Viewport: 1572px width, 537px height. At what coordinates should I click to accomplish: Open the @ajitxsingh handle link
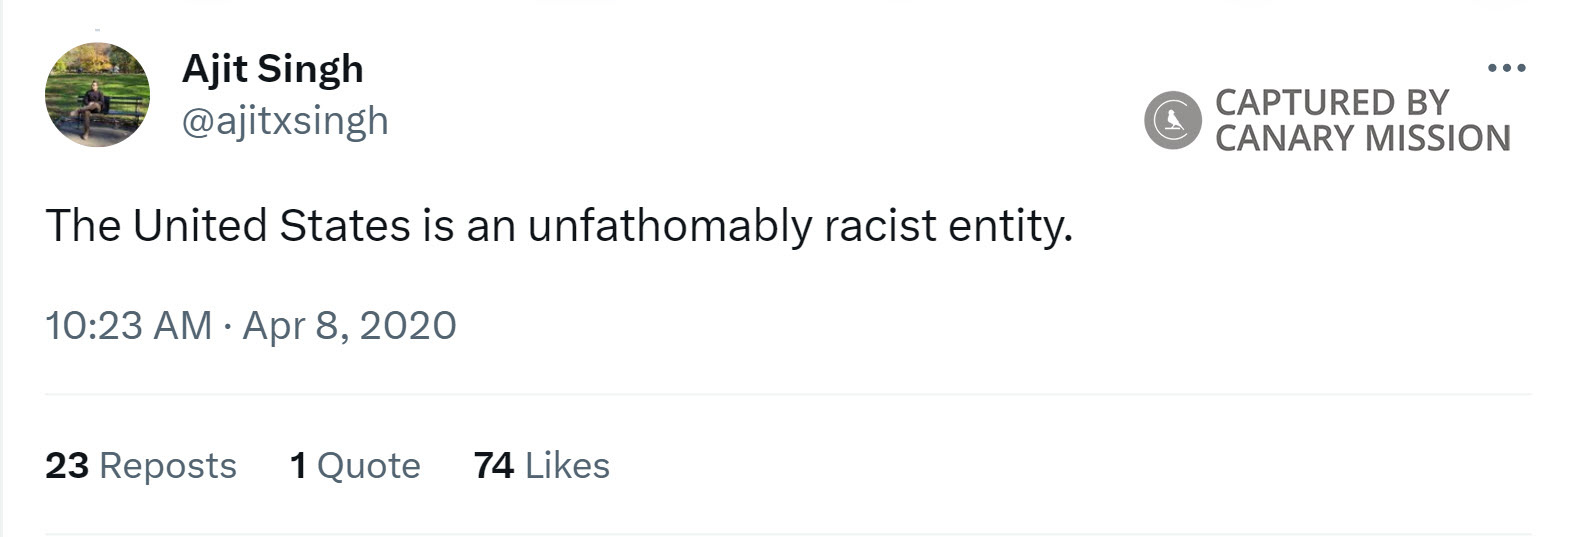tap(285, 121)
